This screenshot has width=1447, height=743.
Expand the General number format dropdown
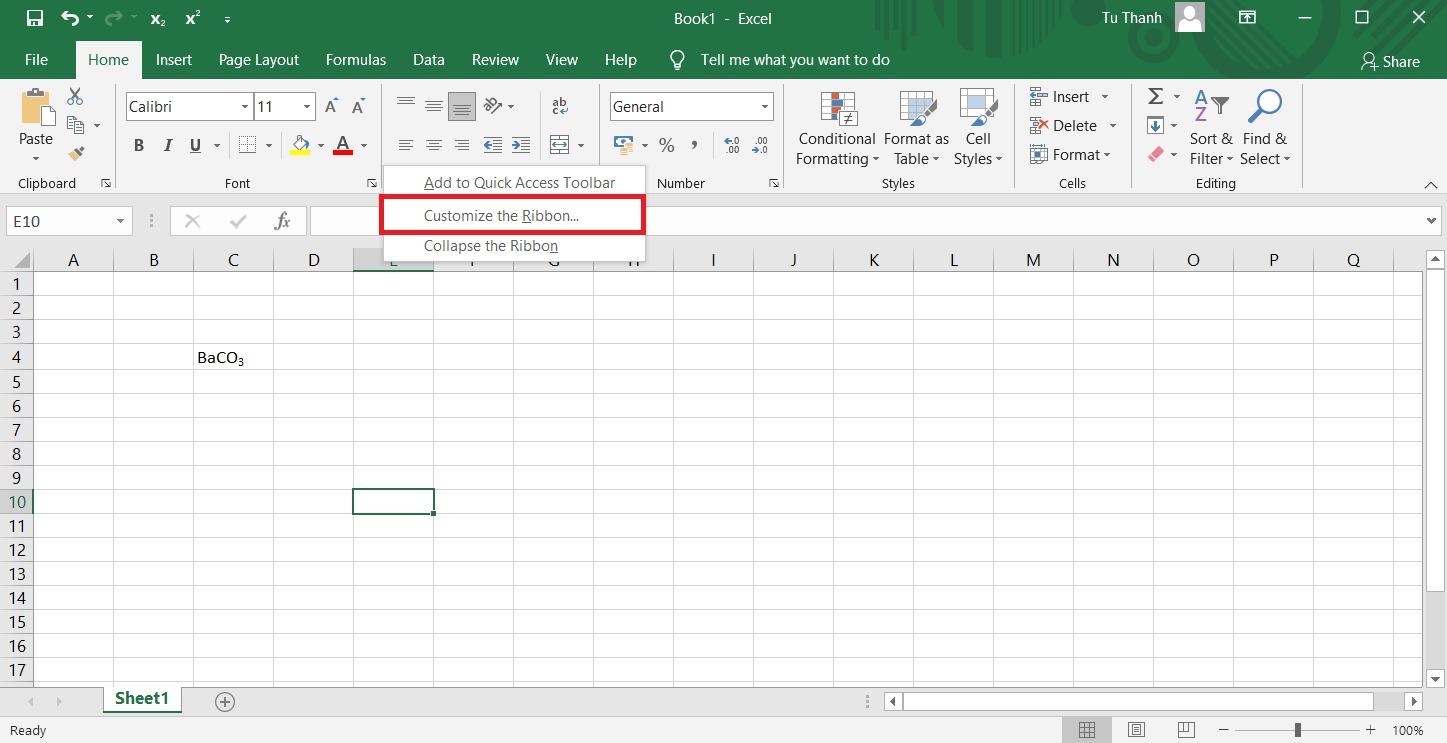(765, 107)
